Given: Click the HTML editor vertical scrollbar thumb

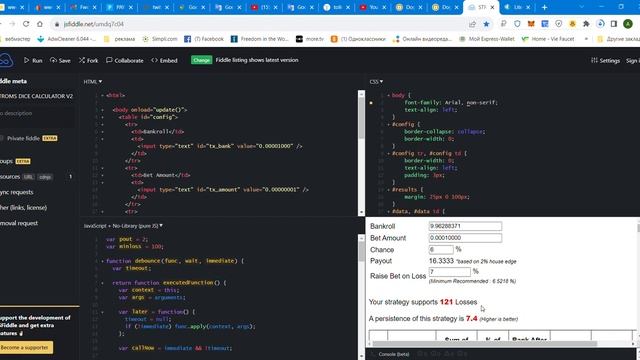Looking at the screenshot, I should coord(361,118).
